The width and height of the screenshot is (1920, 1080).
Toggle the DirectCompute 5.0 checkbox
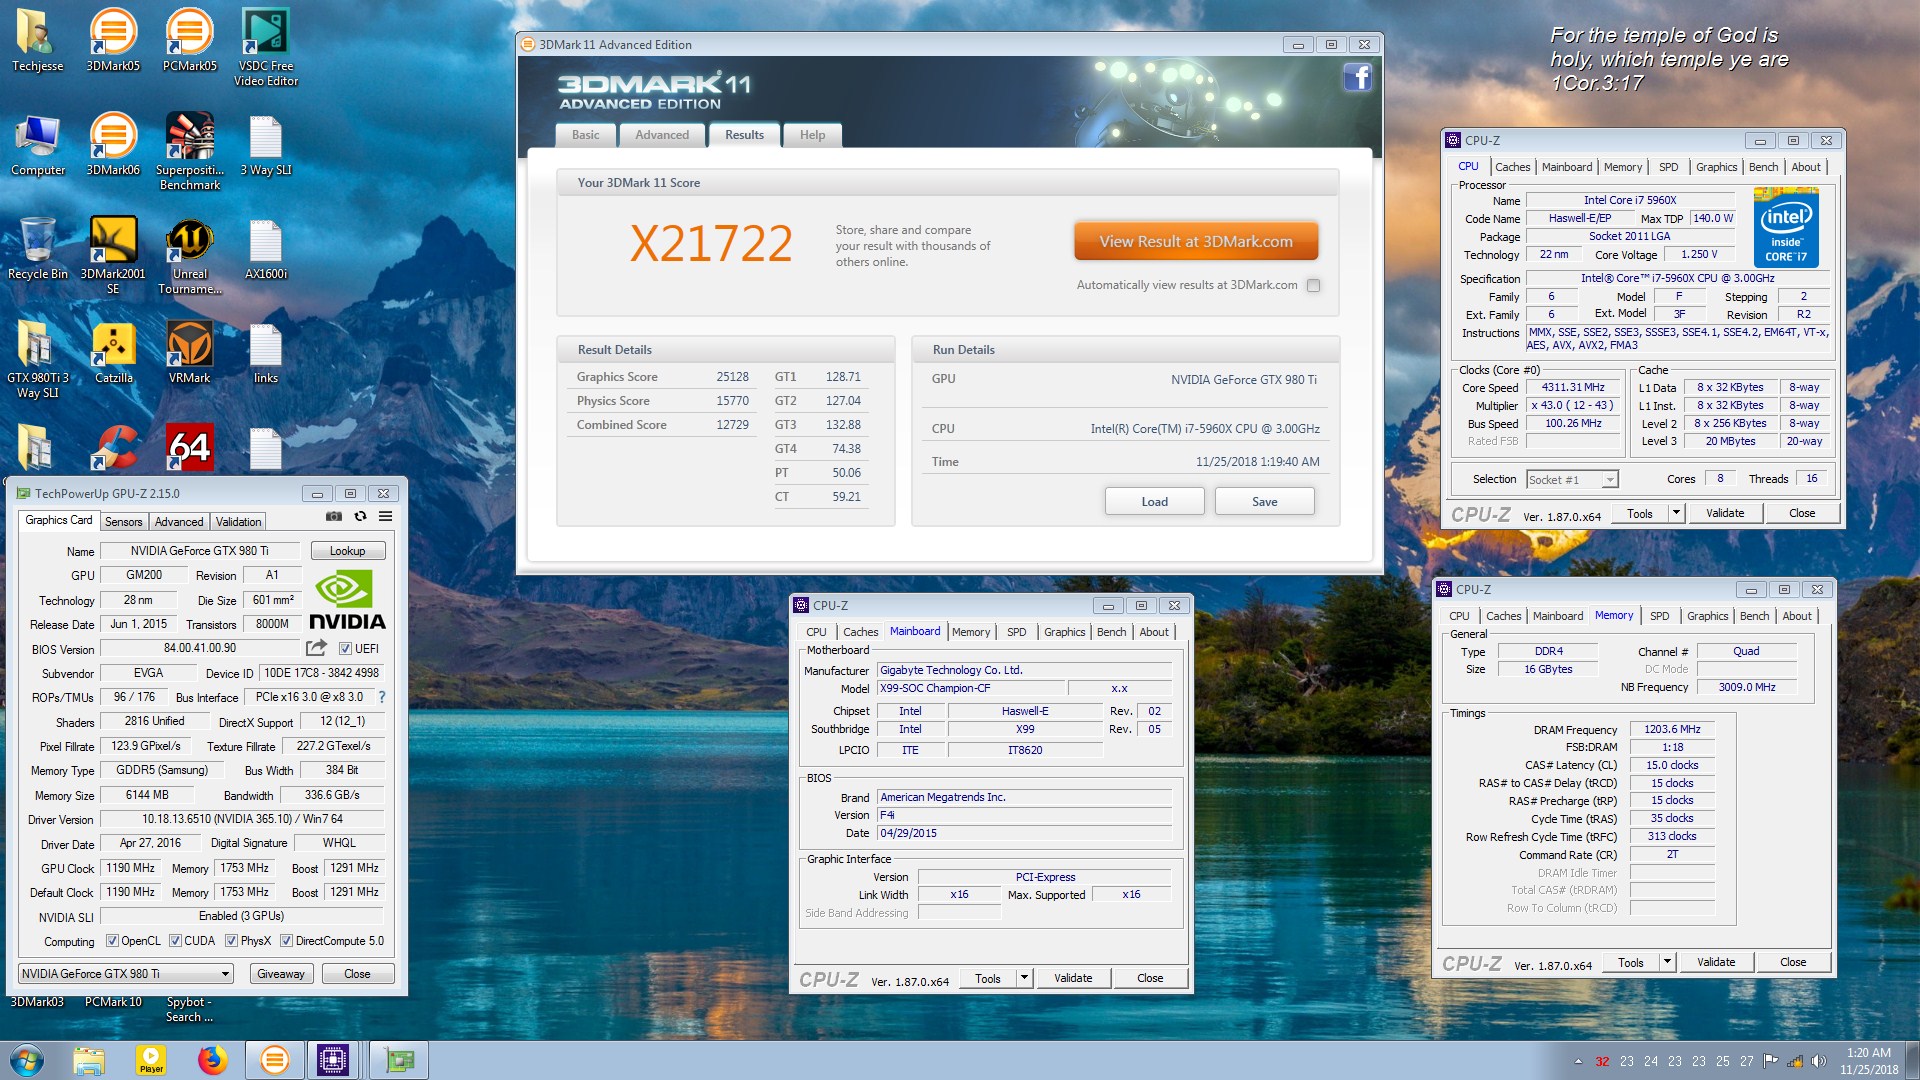(286, 941)
